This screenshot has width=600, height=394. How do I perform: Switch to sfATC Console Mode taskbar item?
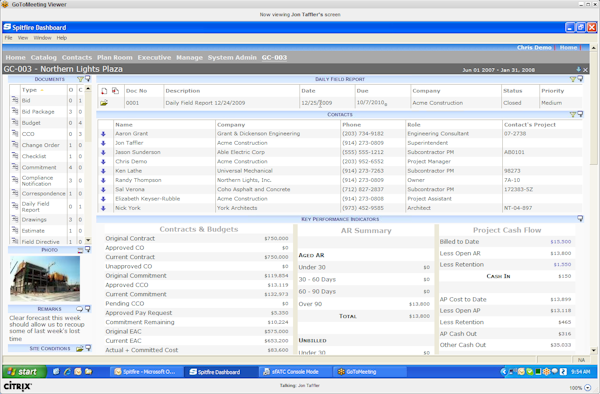[x=295, y=371]
